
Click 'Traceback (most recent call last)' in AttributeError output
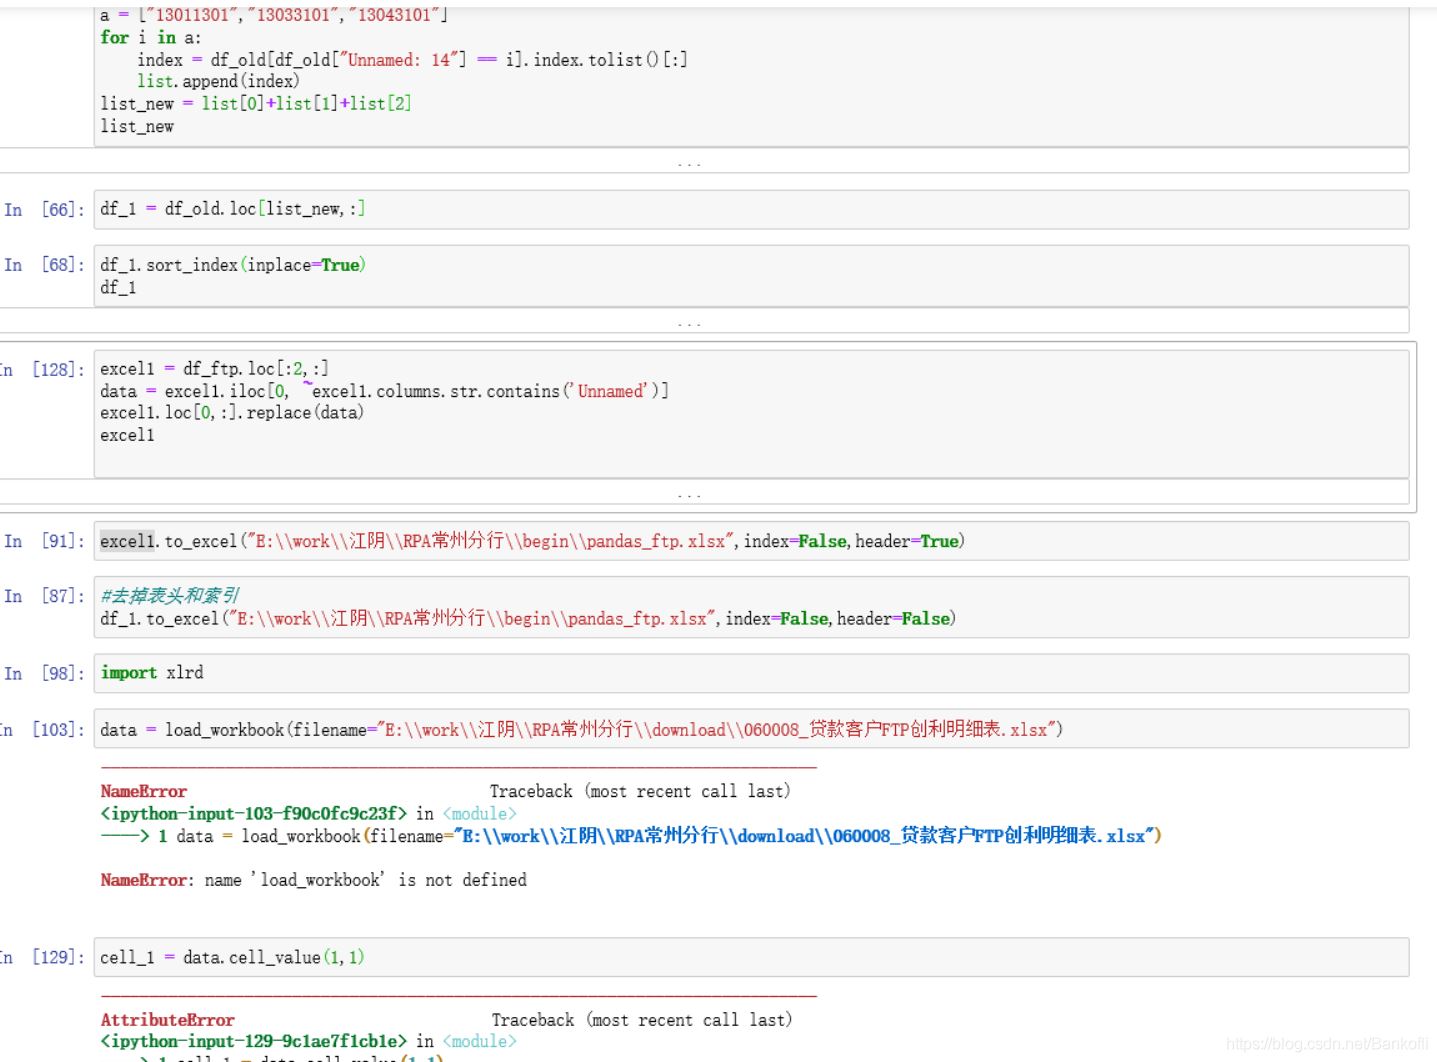[641, 1020]
